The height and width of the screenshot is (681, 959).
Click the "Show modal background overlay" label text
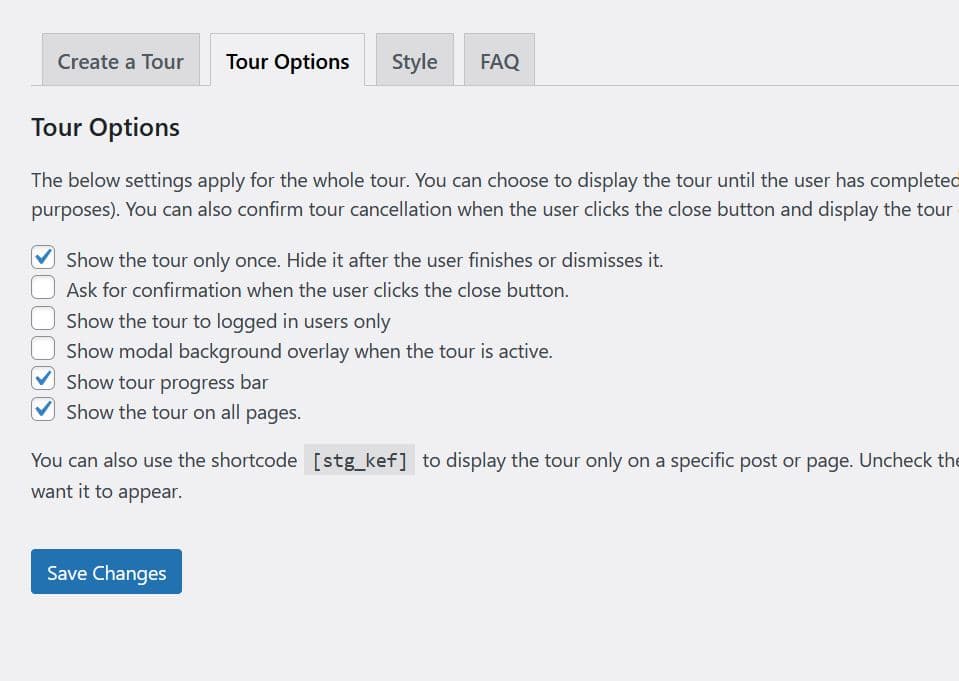click(x=309, y=351)
